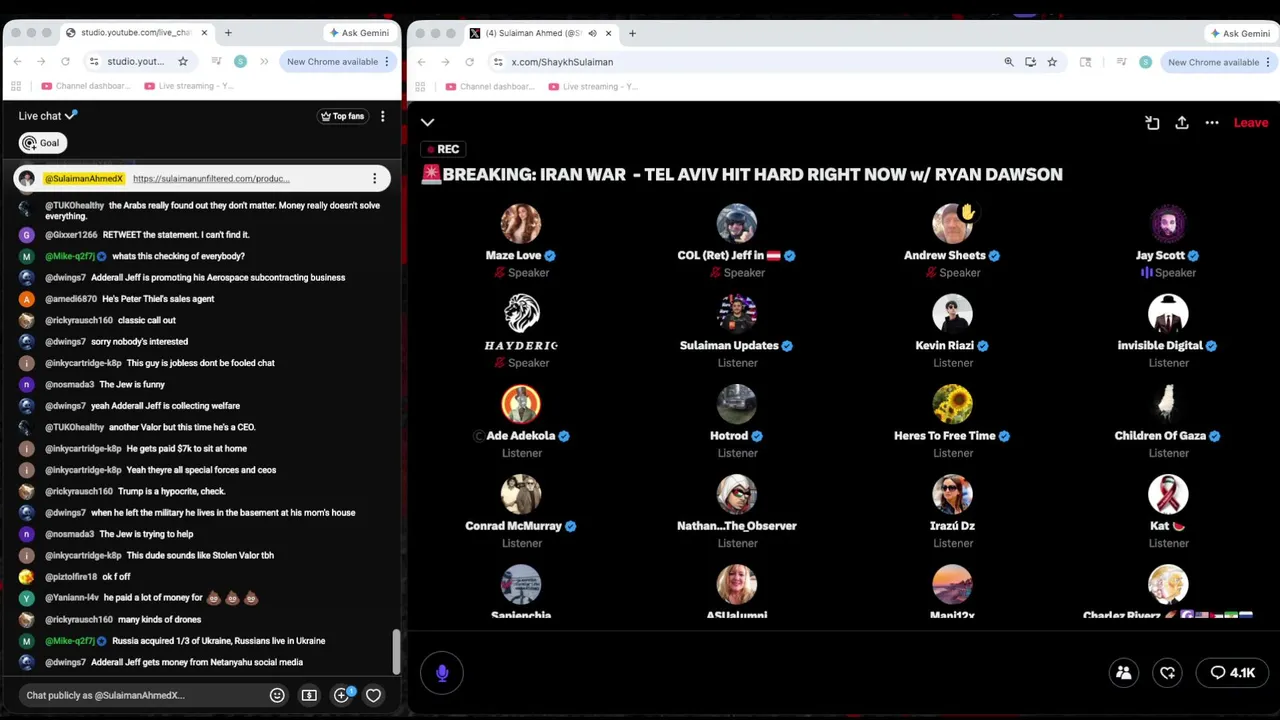Open the Goal button in live chat
Screen dimensions: 1280x720
click(42, 143)
